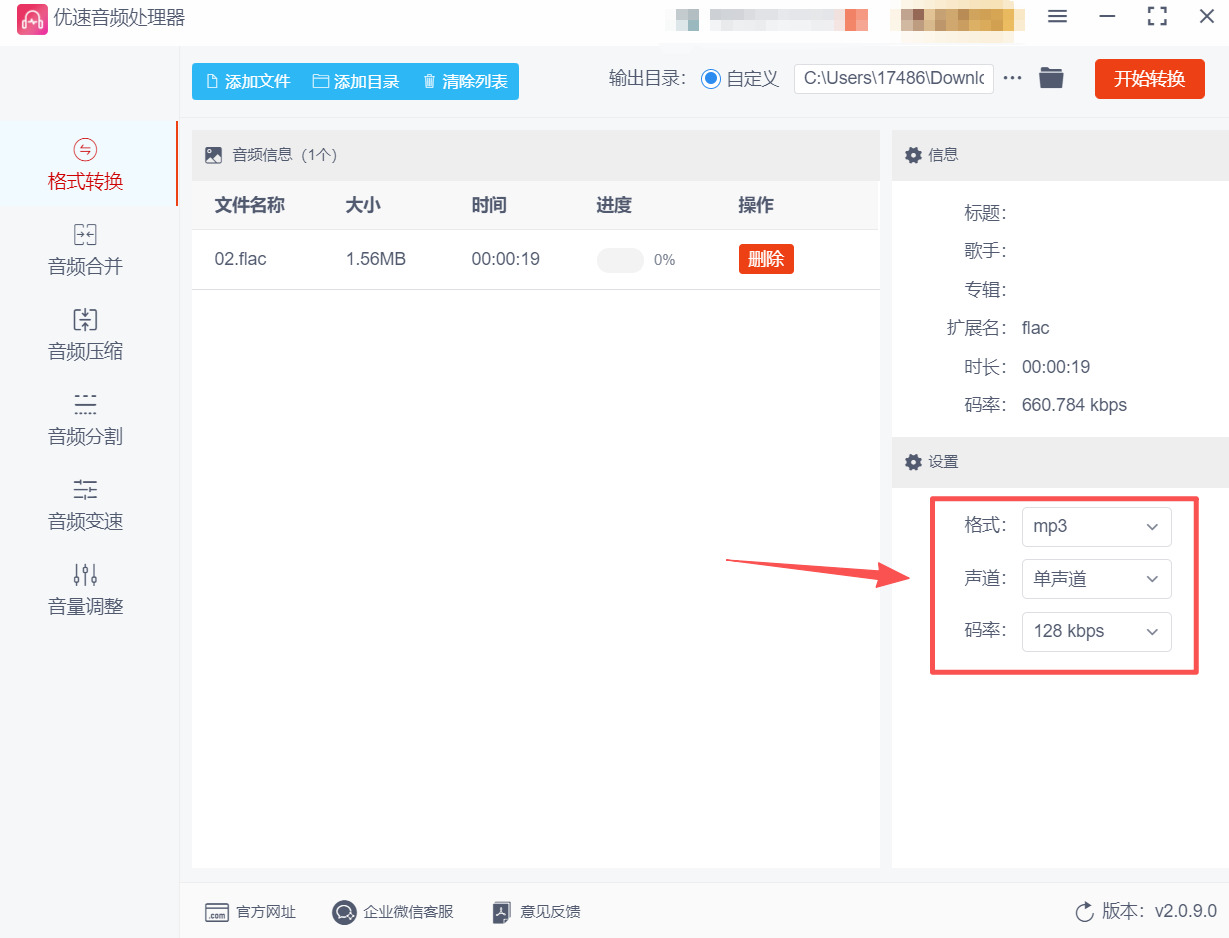This screenshot has width=1229, height=938.
Task: Click the 输出目录 label
Action: click(x=647, y=79)
